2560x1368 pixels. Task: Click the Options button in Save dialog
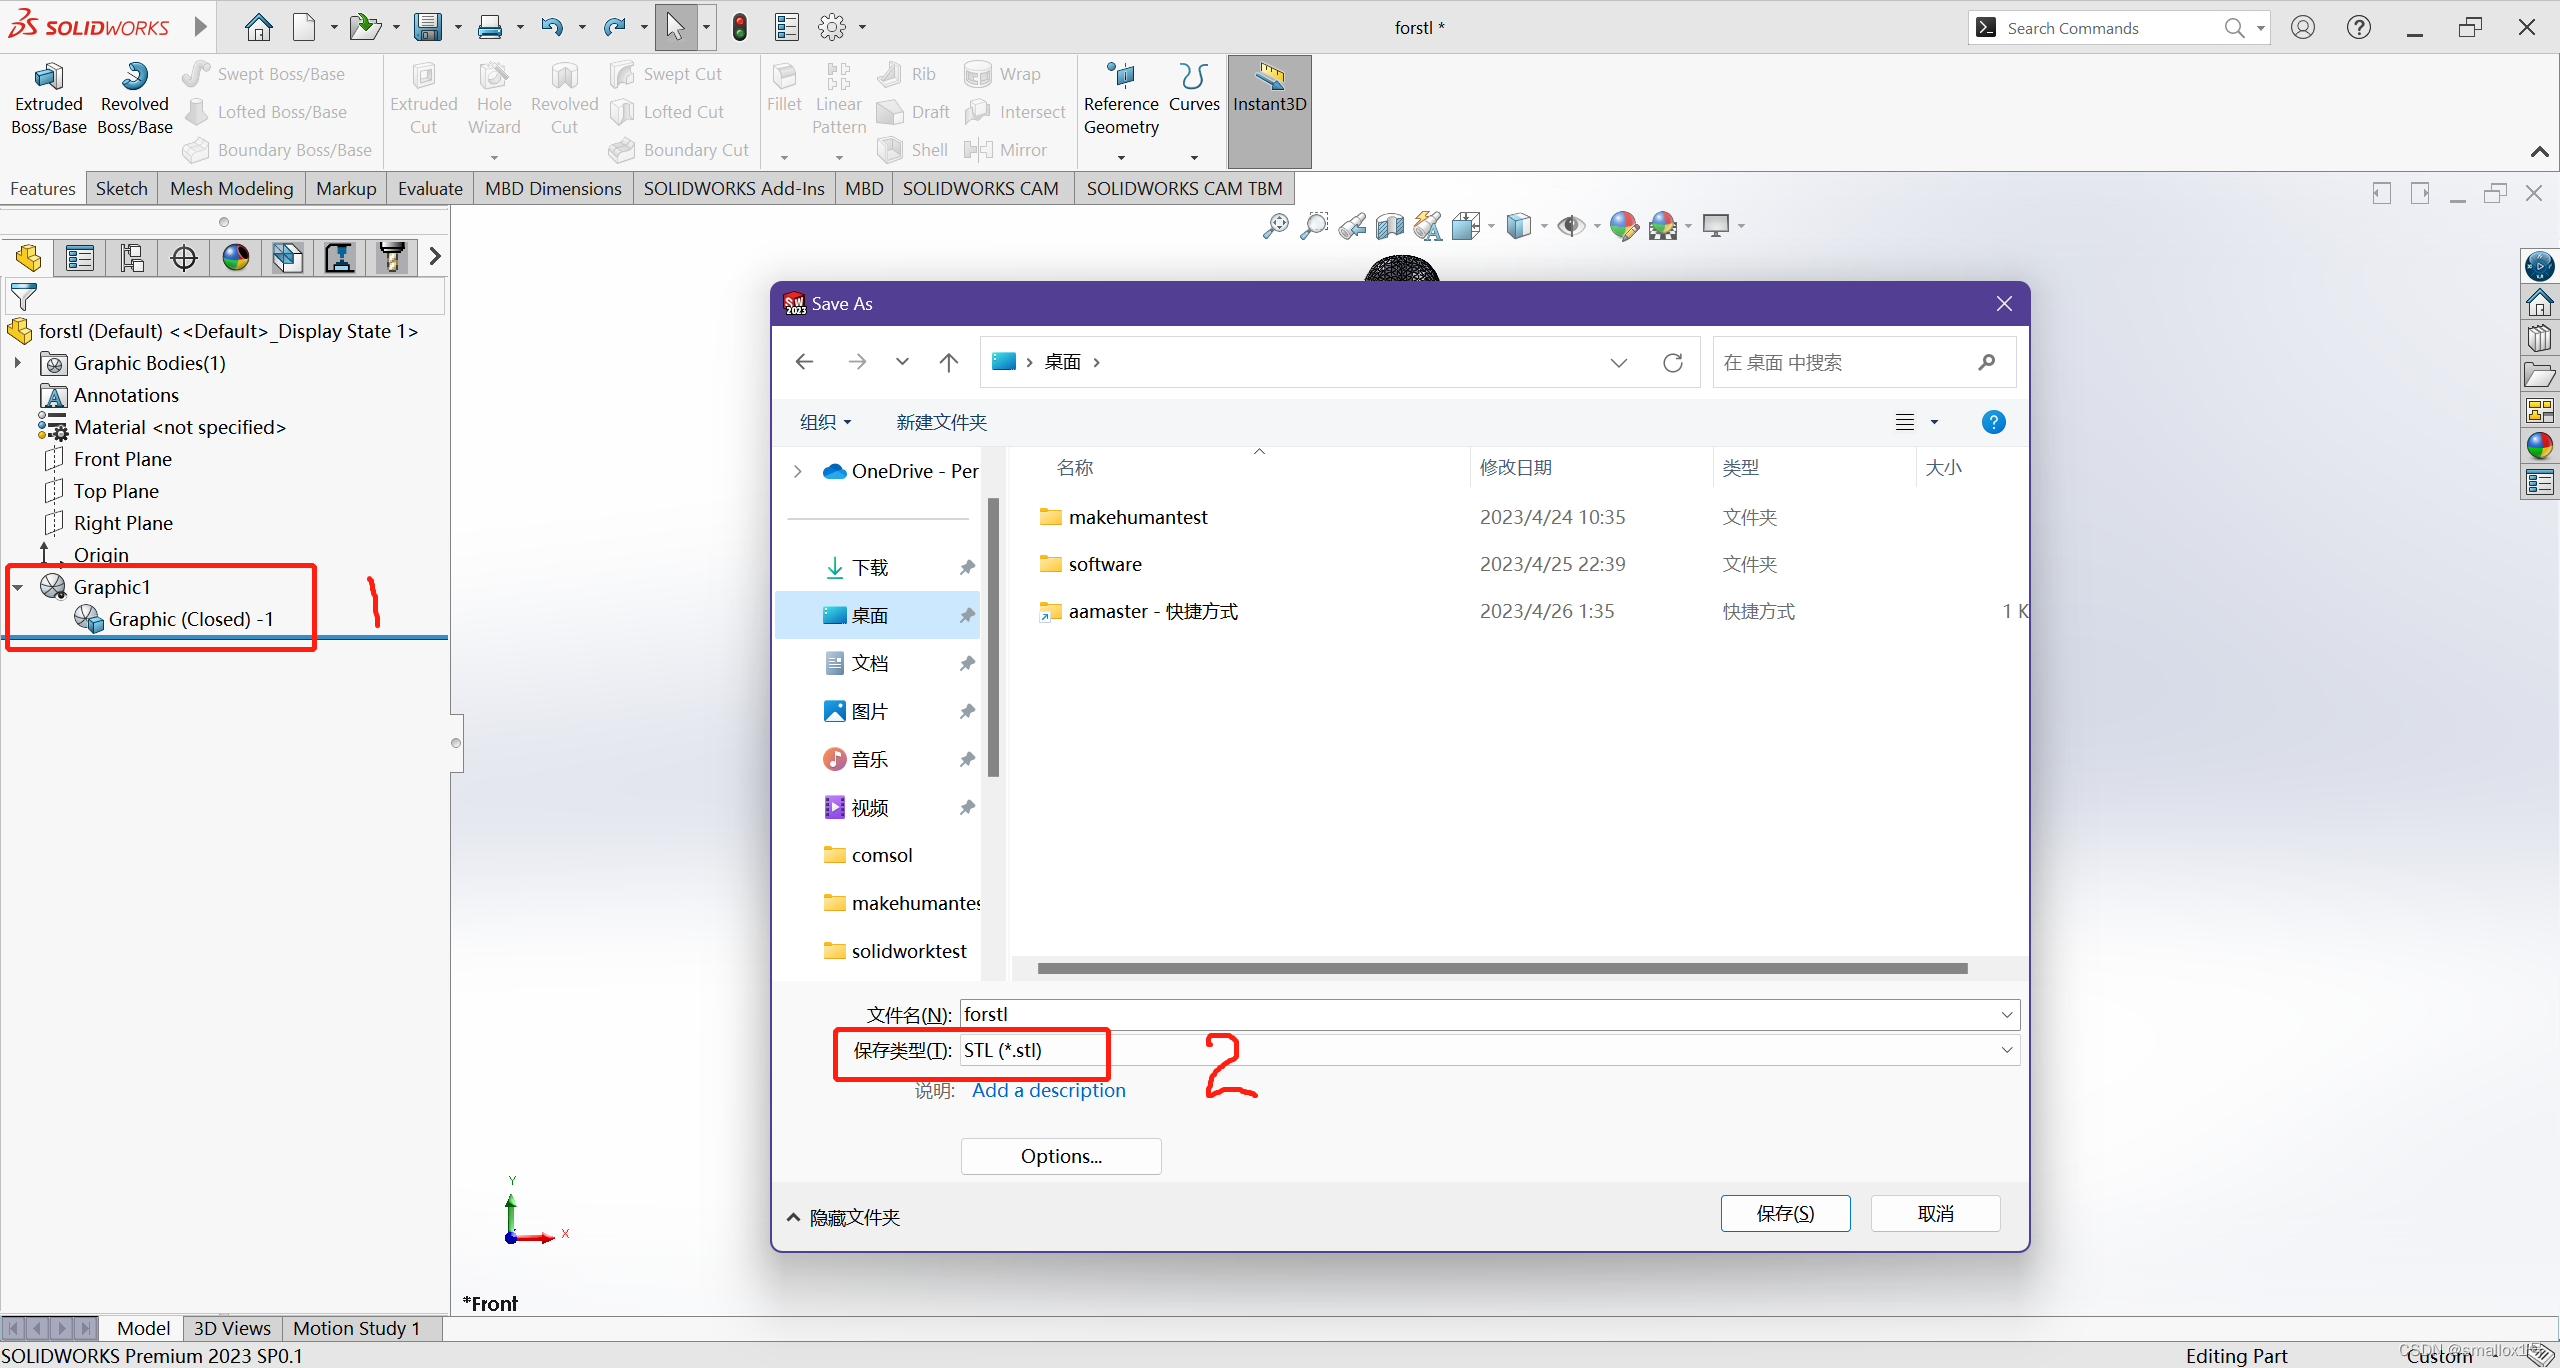click(x=1061, y=1155)
